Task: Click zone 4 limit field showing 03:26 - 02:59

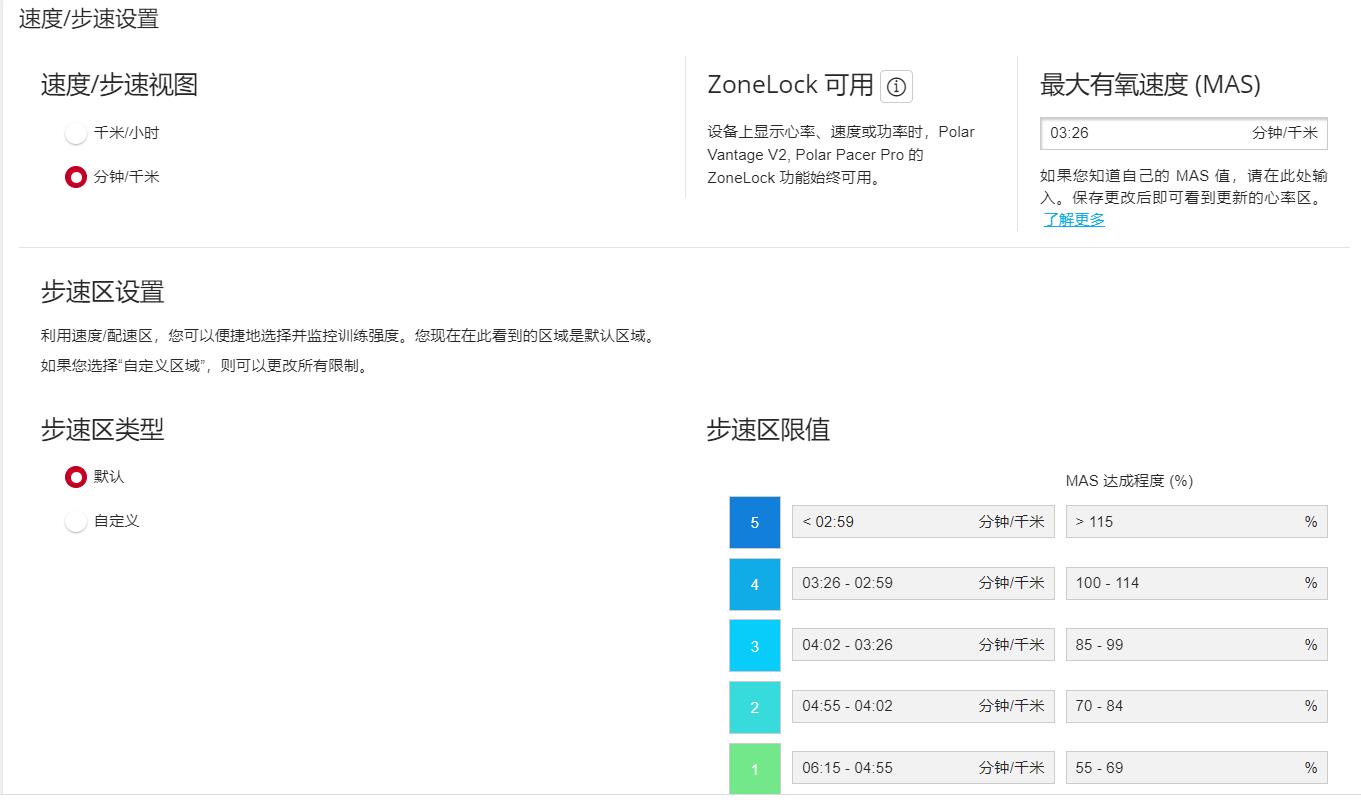Action: [x=922, y=583]
